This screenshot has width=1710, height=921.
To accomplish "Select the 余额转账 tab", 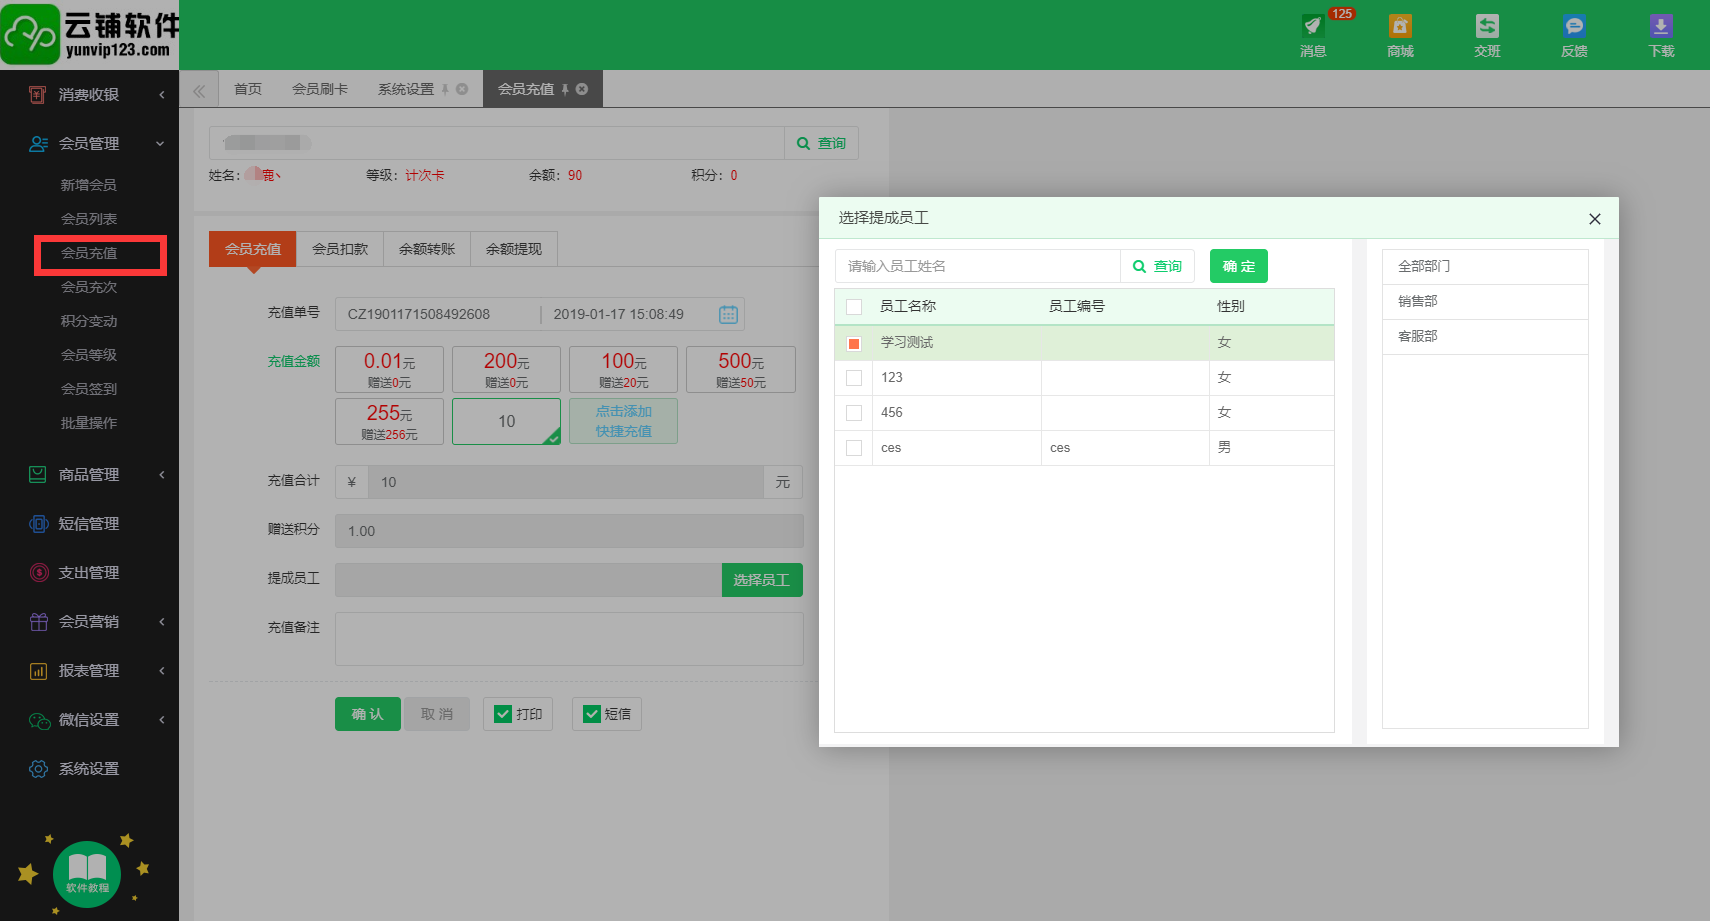I will tap(427, 249).
